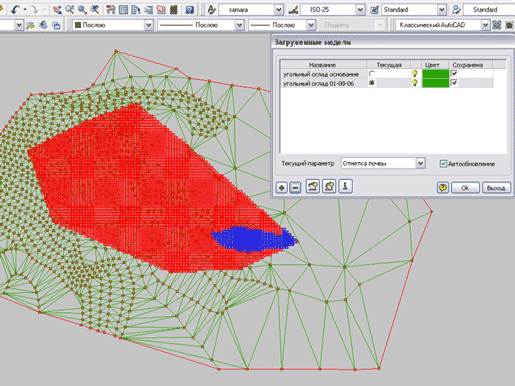The width and height of the screenshot is (515, 386).
Task: Open the samara text style dropdown
Action: click(279, 10)
